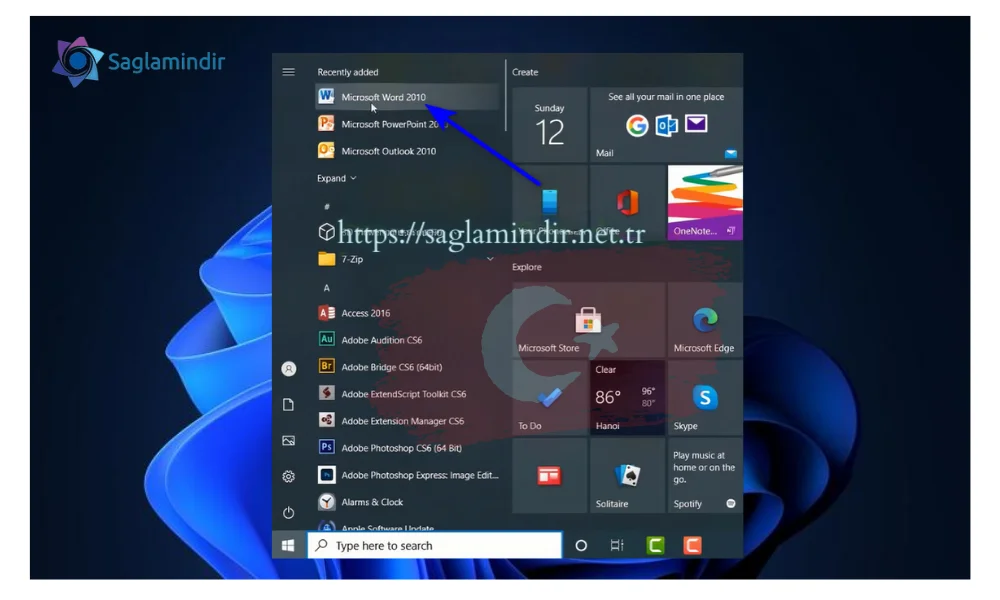The image size is (1000, 600).
Task: Click the Create group heading
Action: (525, 72)
